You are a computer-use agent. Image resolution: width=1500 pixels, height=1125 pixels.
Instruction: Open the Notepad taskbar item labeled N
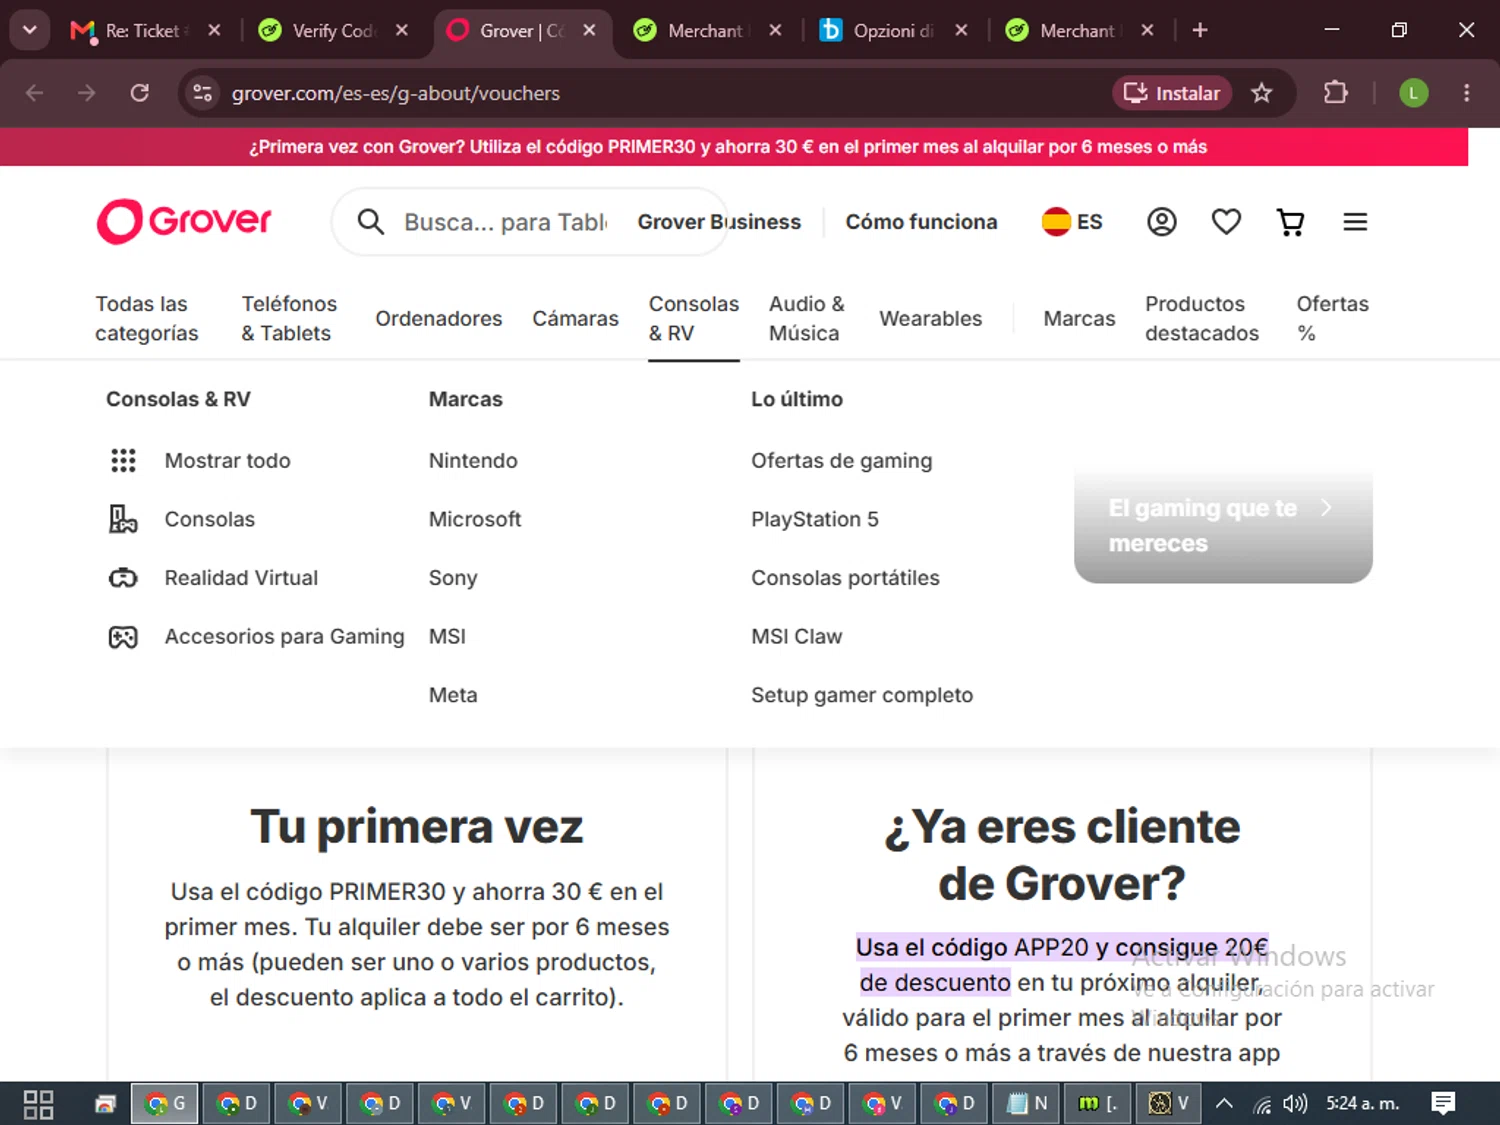(1027, 1104)
